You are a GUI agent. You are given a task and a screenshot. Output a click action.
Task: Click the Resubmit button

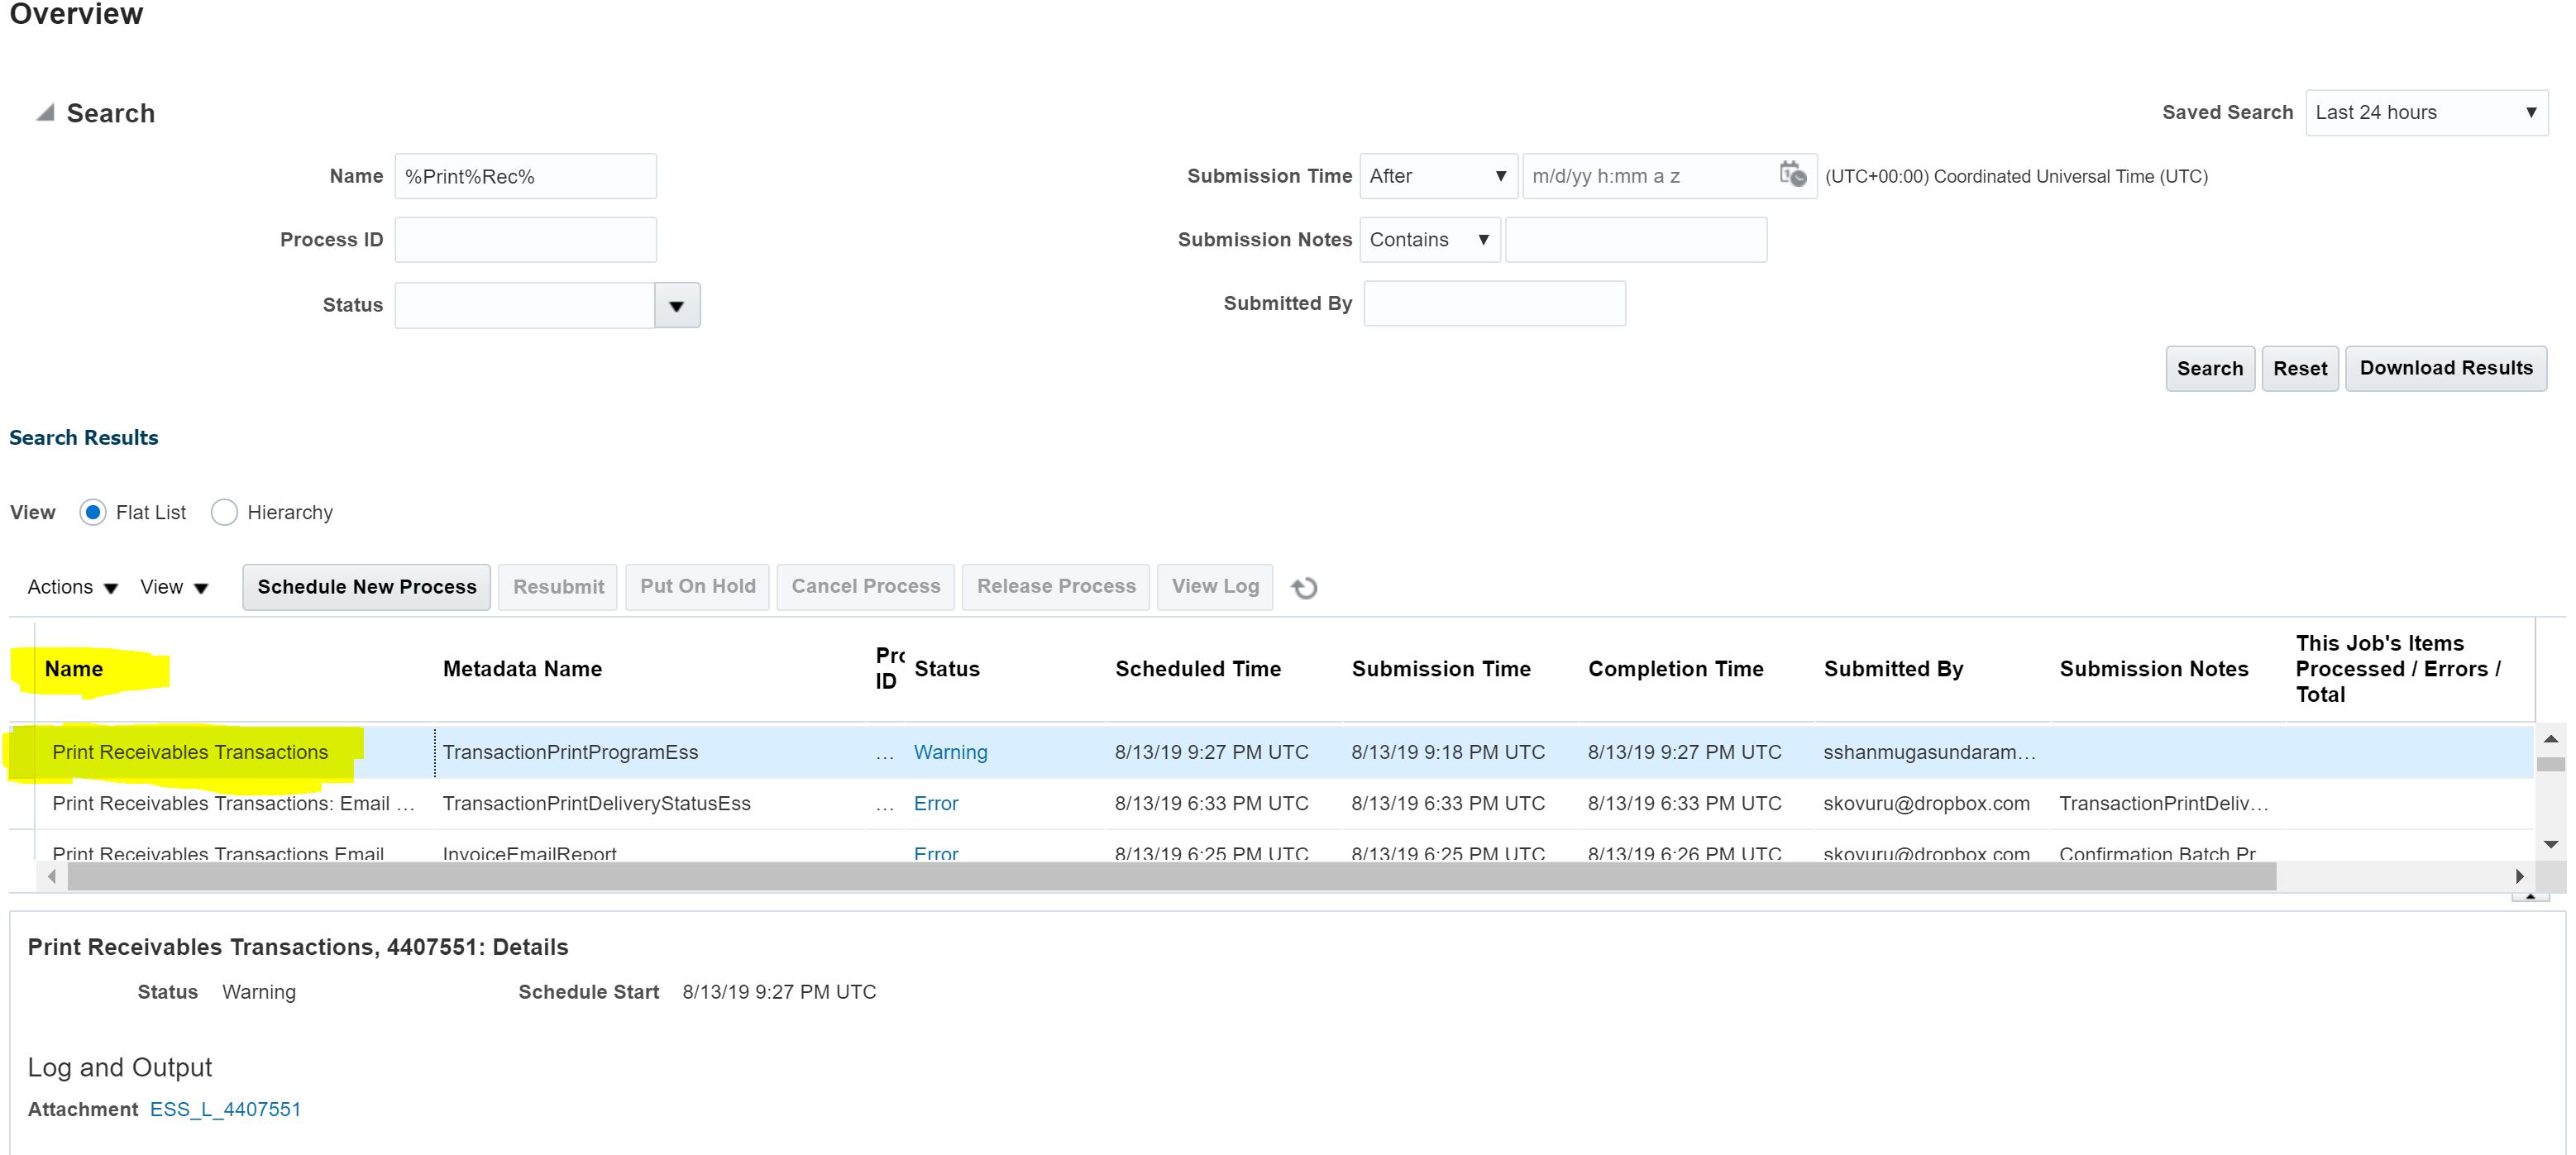coord(558,587)
